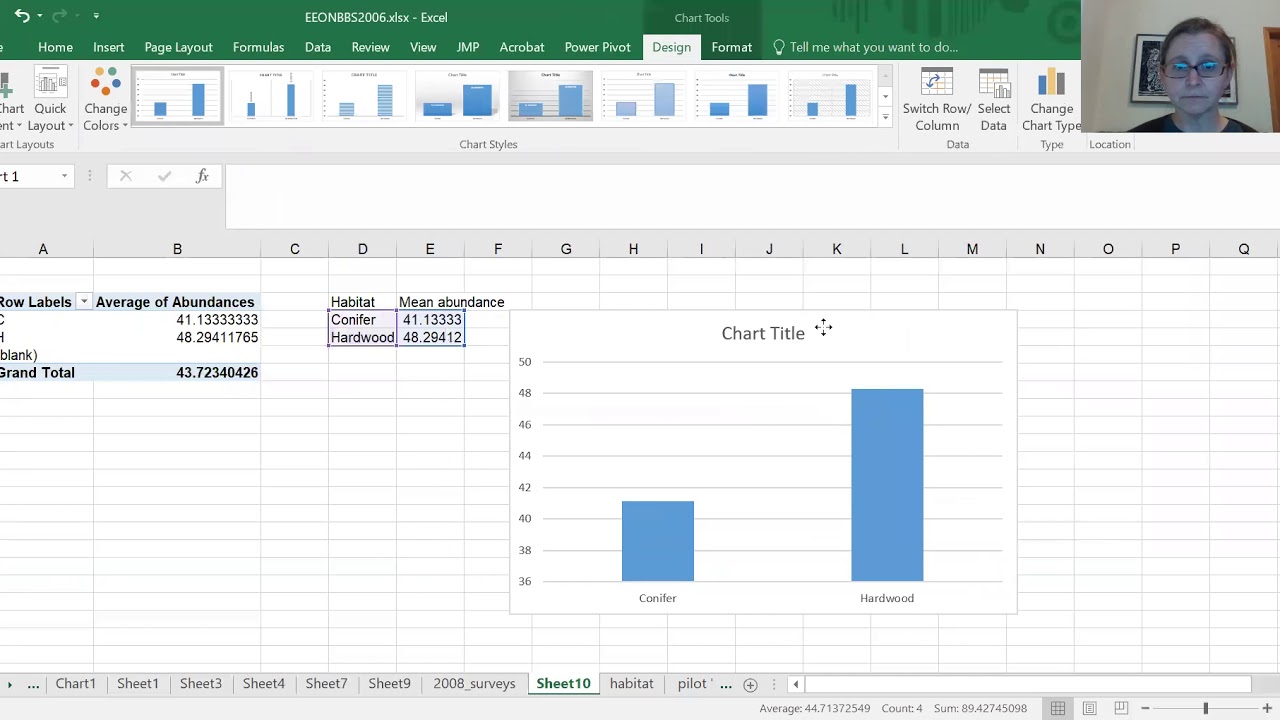Screen dimensions: 1280x720
Task: Click the zoom slider handle
Action: click(x=1205, y=708)
